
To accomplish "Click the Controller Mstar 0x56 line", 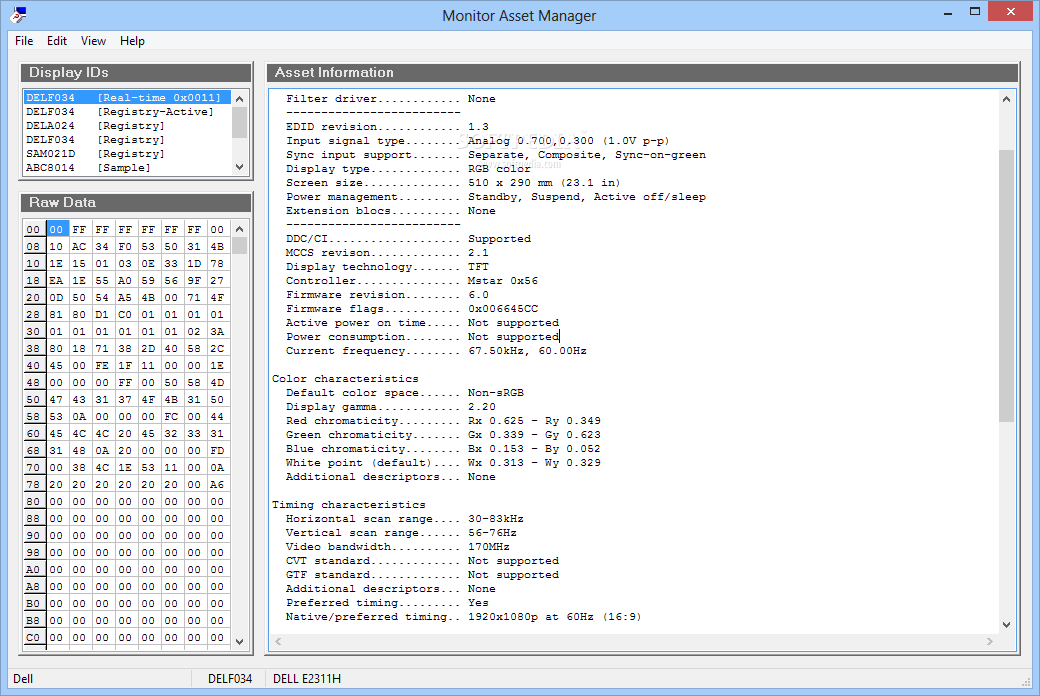I will tap(412, 281).
